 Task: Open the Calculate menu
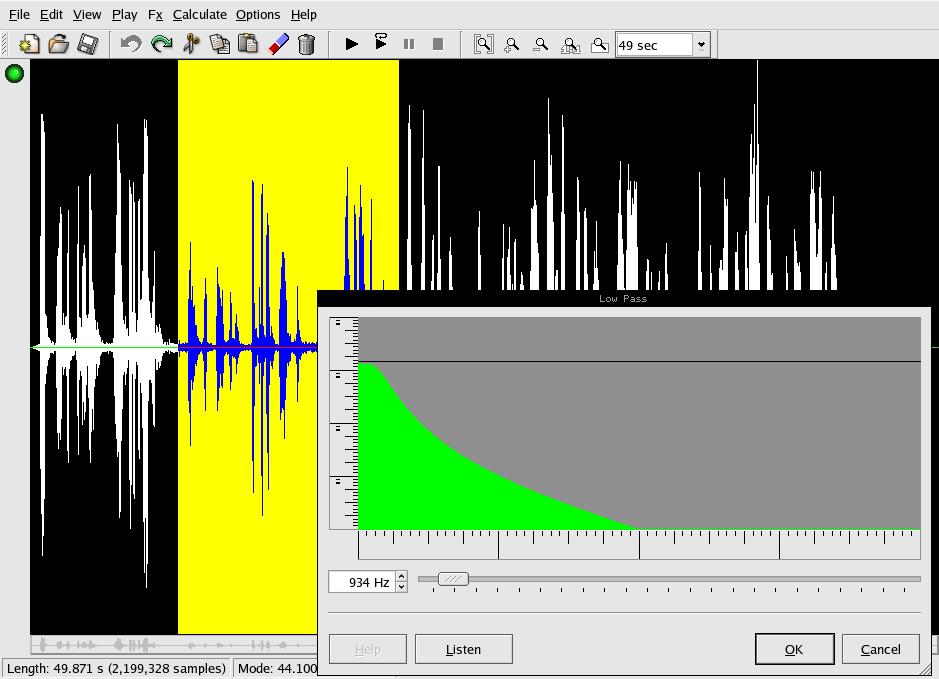[199, 14]
